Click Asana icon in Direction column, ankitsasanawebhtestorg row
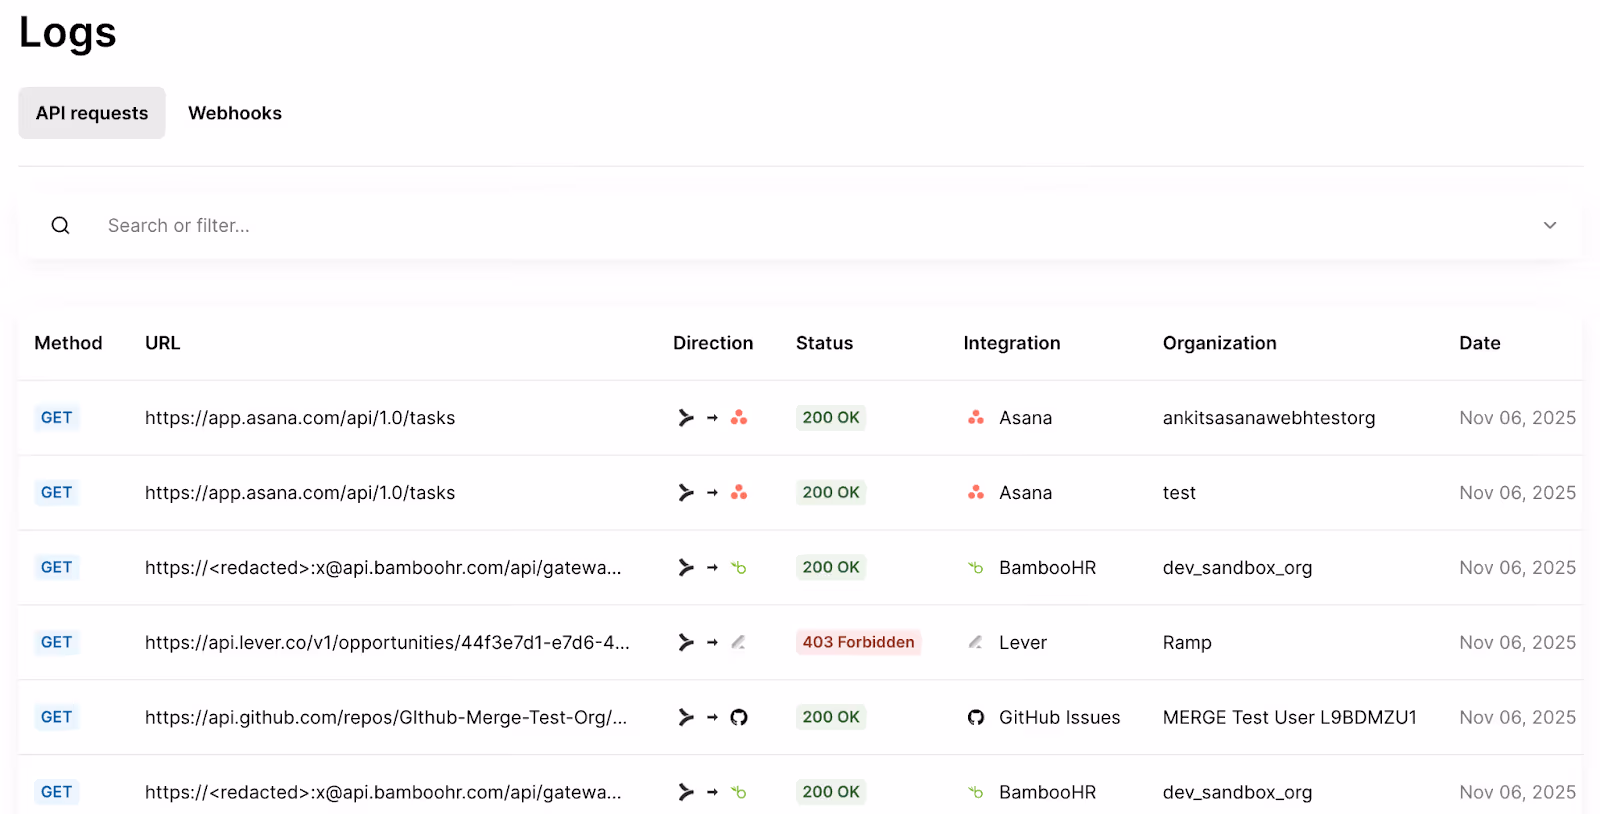 point(739,418)
